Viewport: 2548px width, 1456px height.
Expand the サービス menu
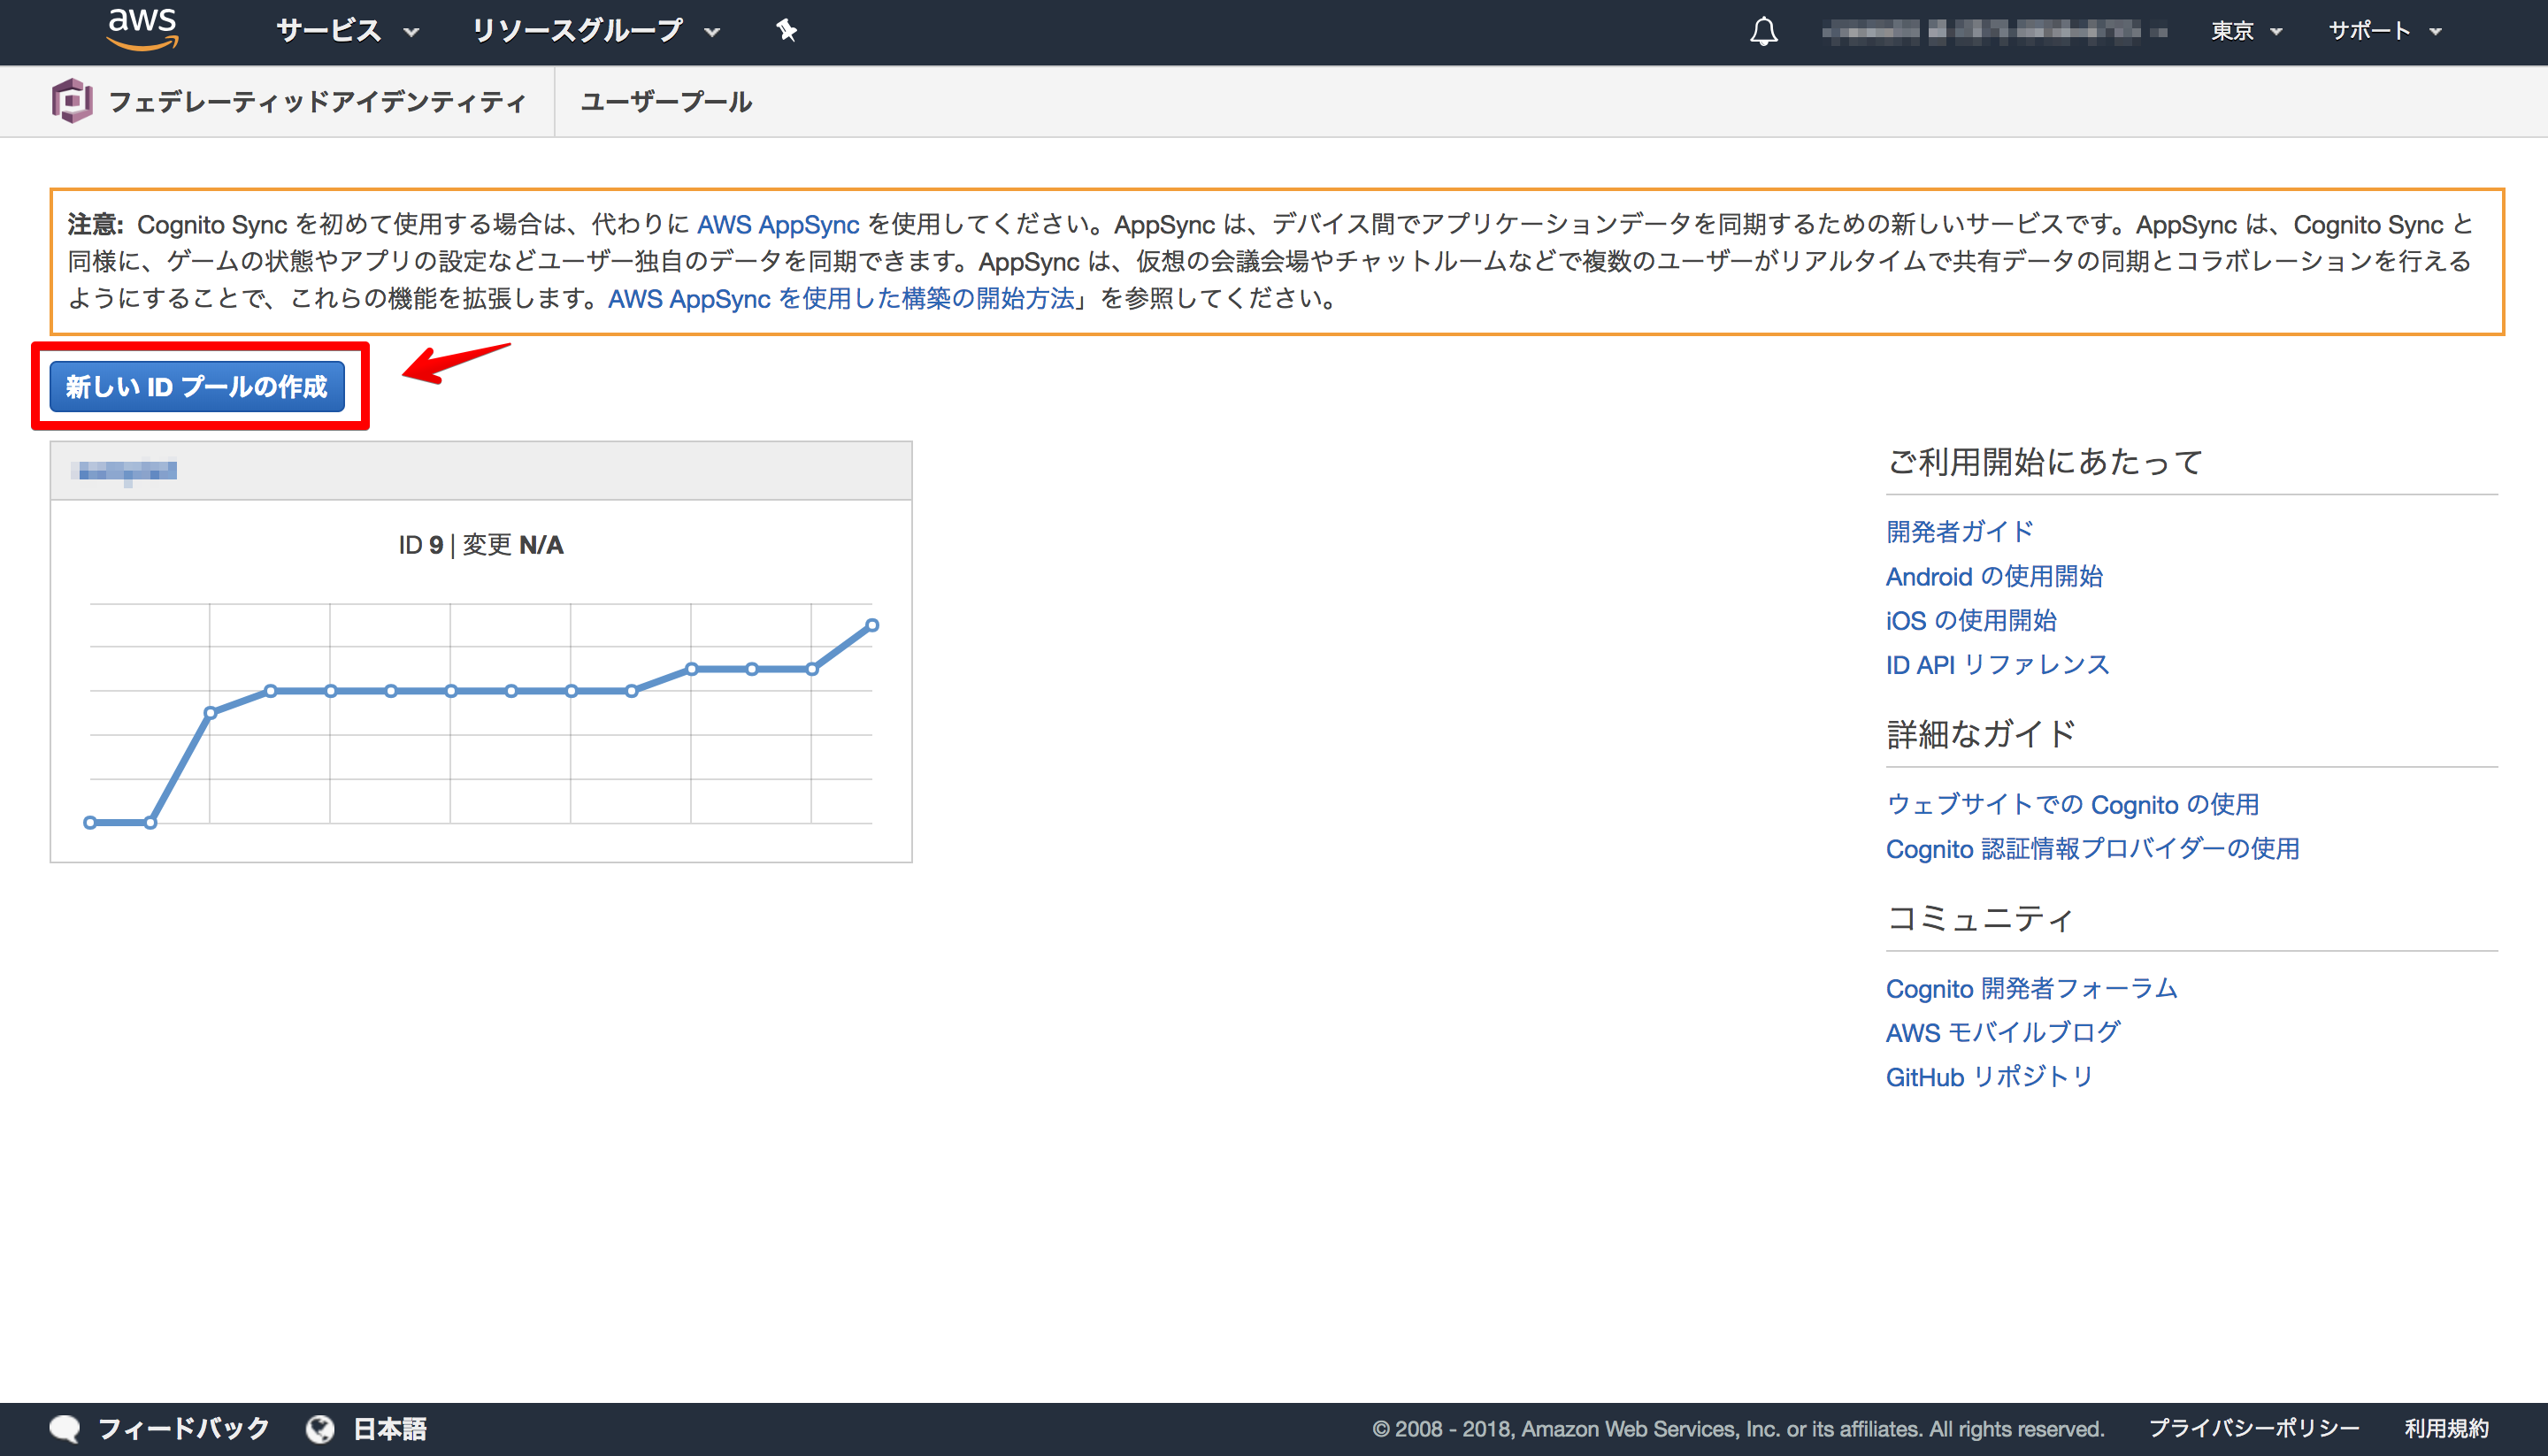[347, 31]
